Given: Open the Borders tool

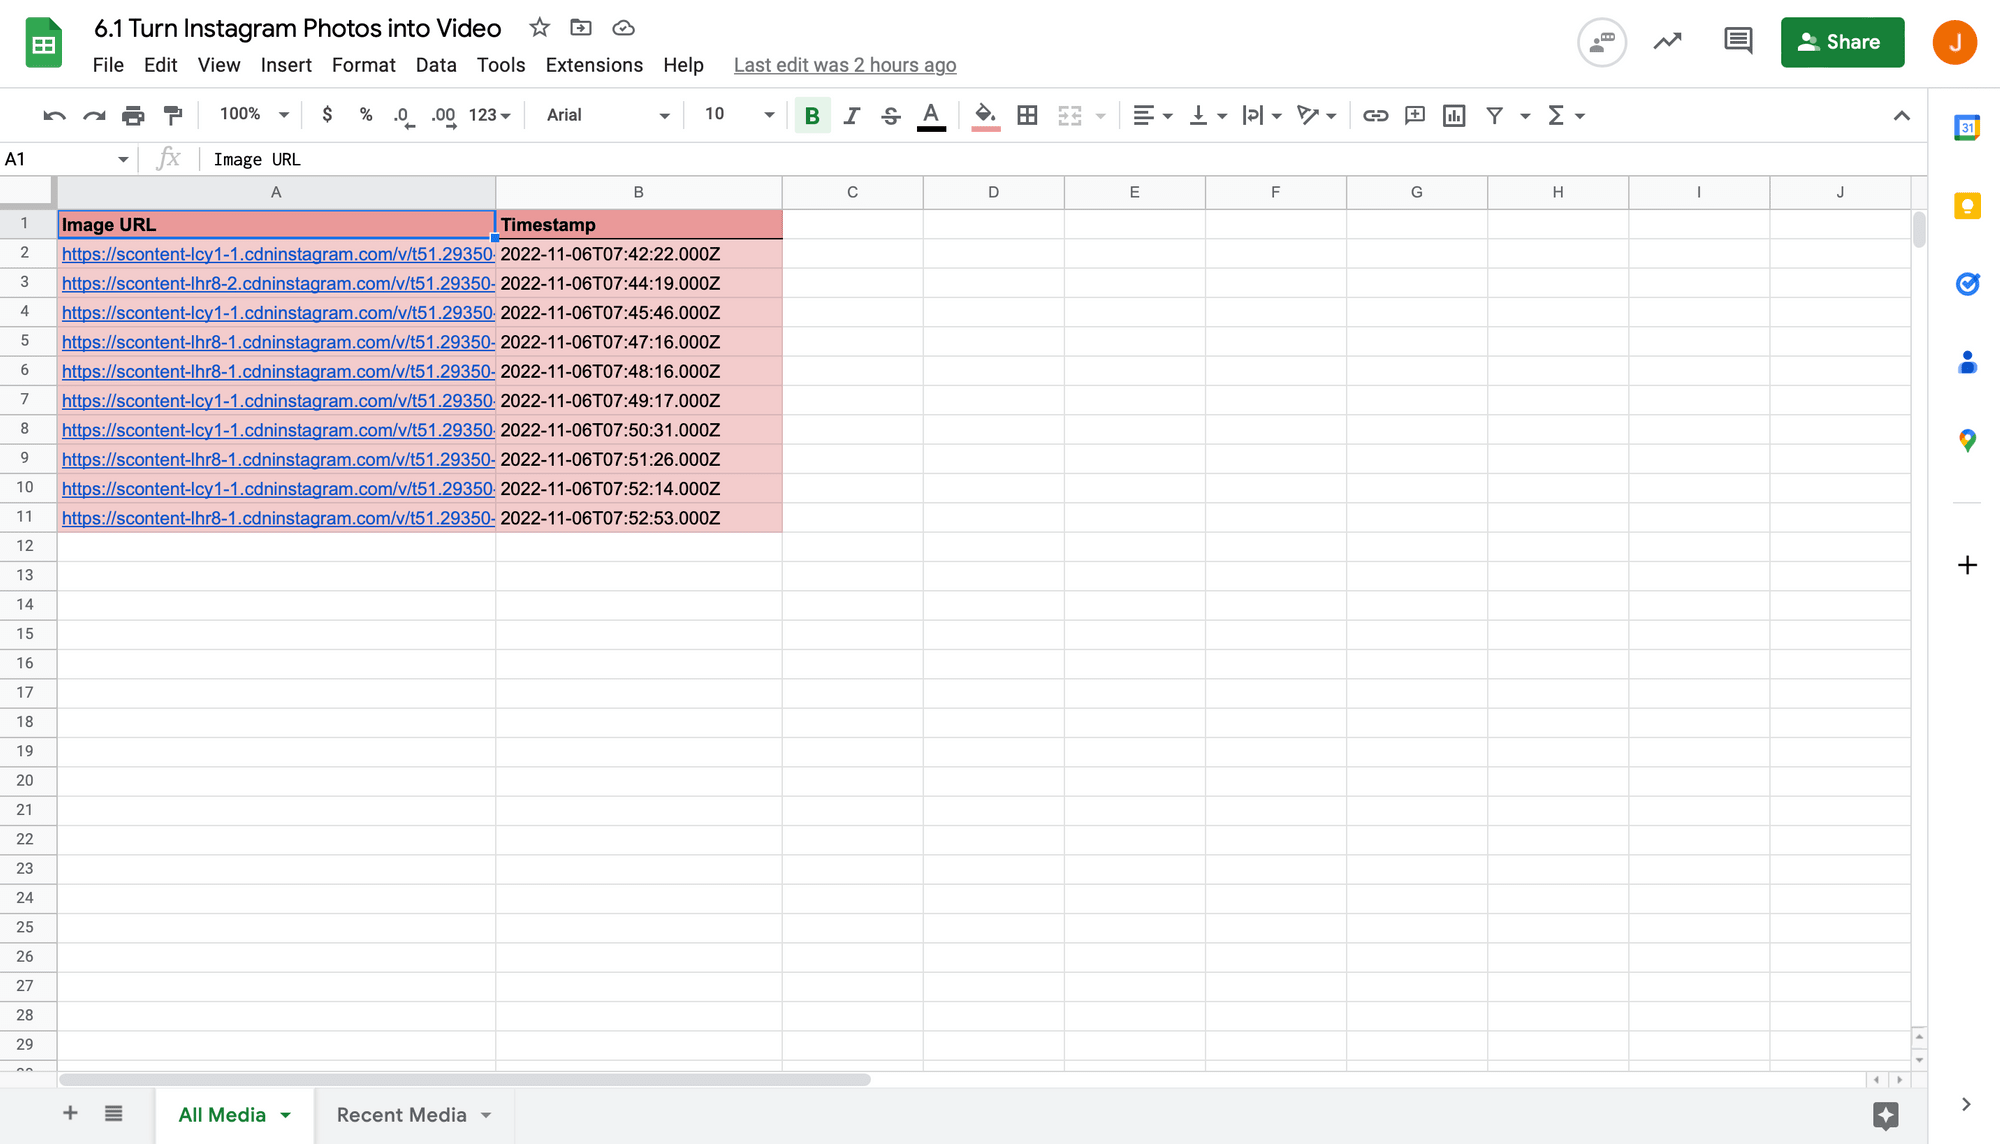Looking at the screenshot, I should [x=1027, y=115].
